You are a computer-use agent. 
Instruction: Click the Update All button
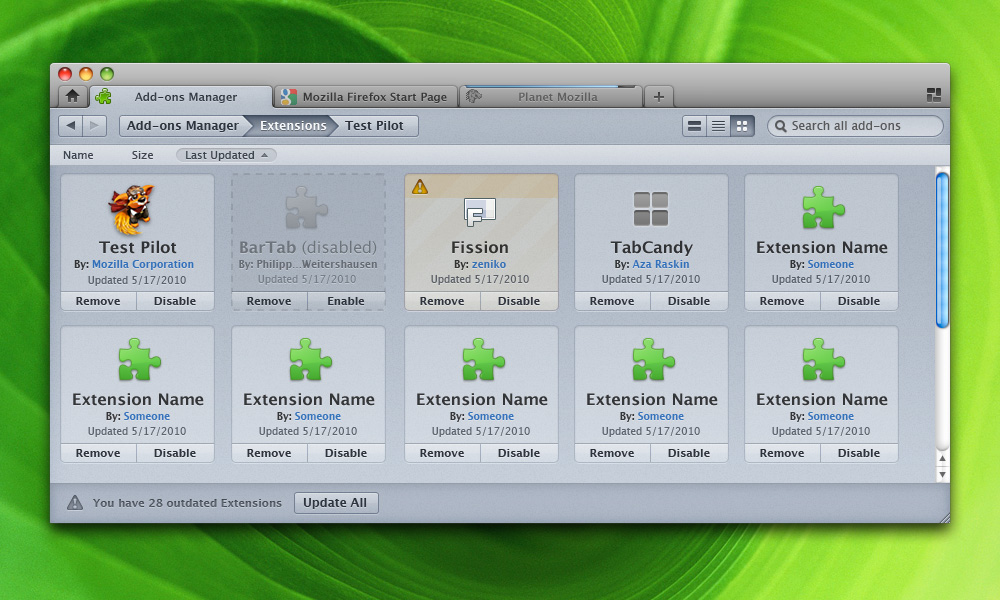[x=336, y=503]
